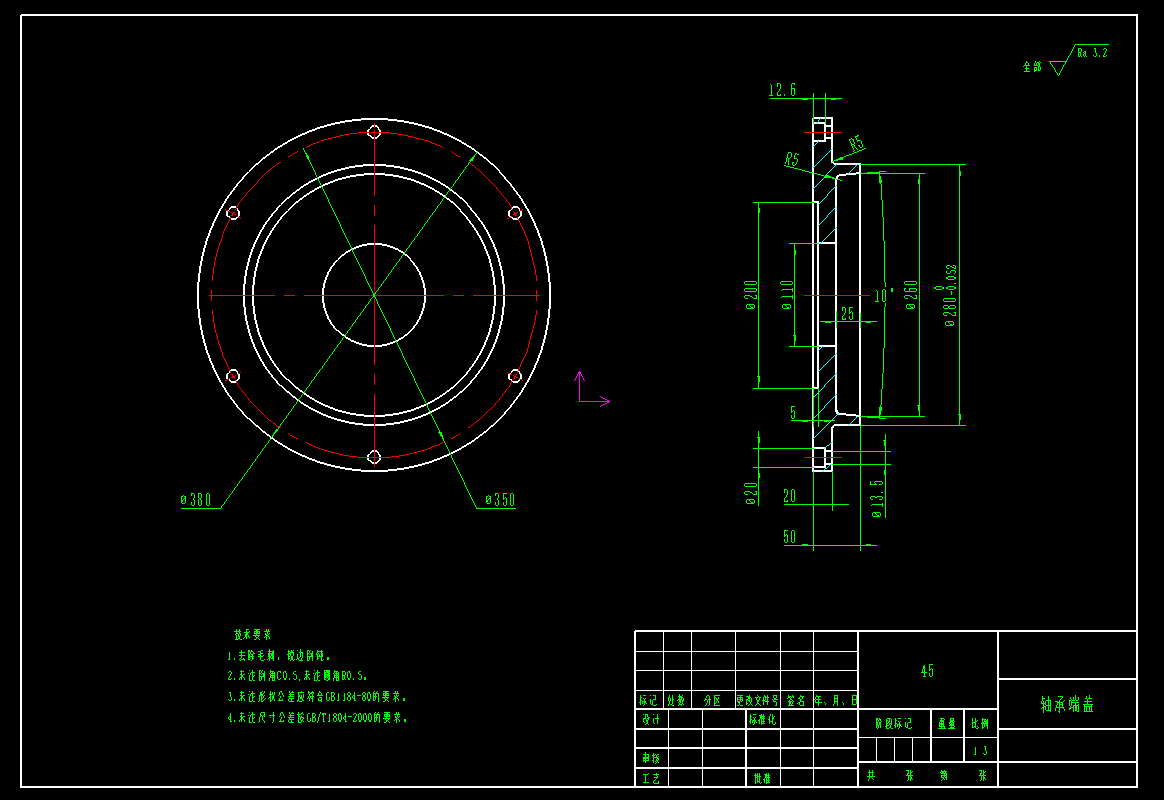1164x800 pixels.
Task: Click the 重量 cell
Action: click(x=946, y=724)
